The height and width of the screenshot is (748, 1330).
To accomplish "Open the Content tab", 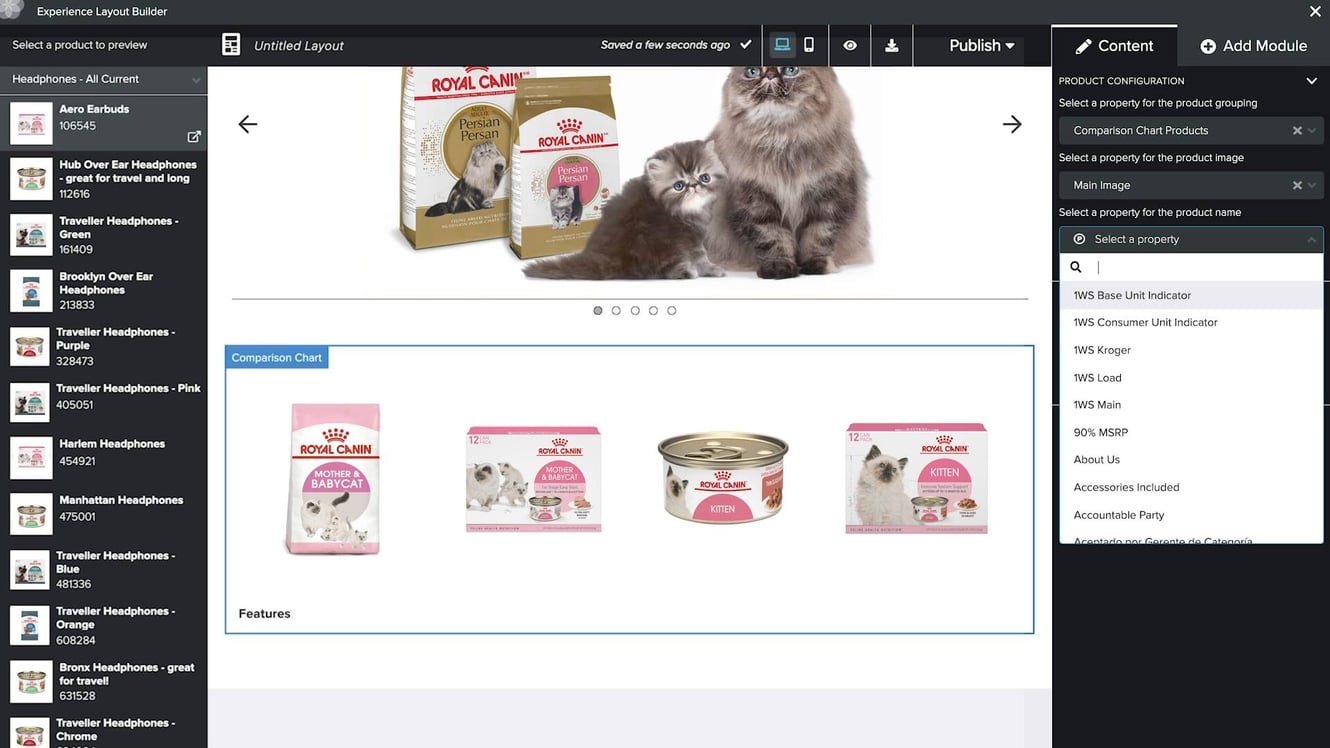I will 1114,46.
